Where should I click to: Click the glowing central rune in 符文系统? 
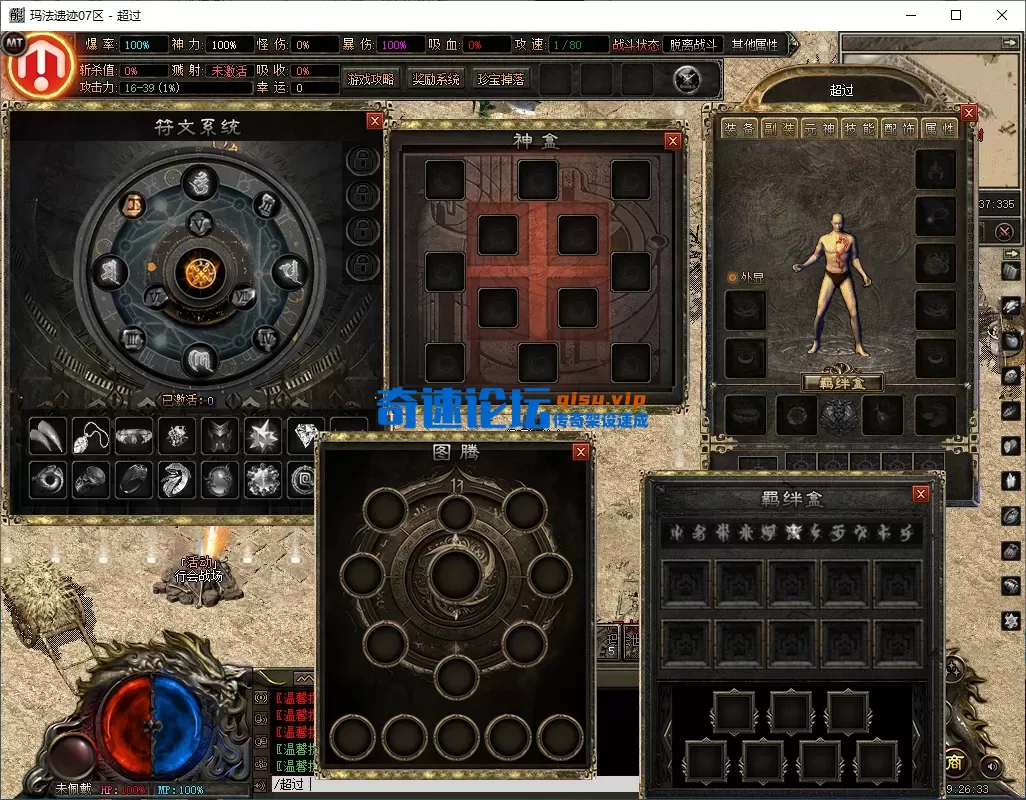click(205, 271)
